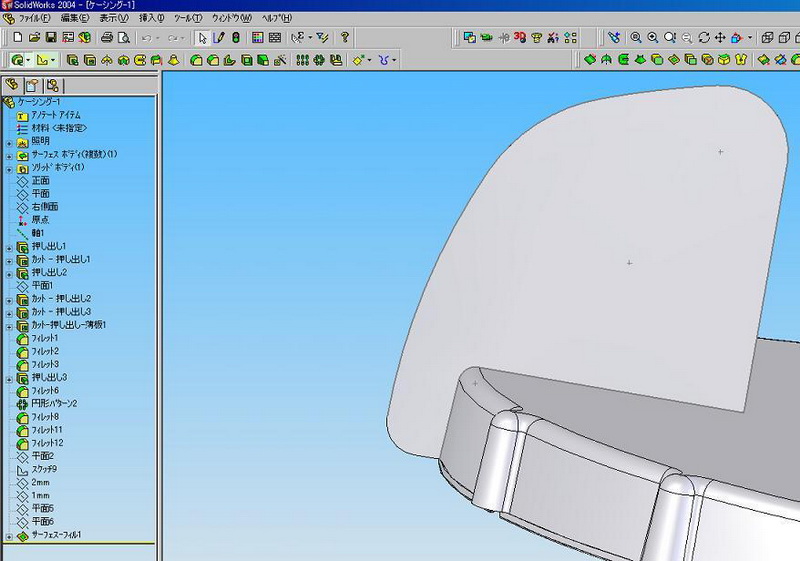This screenshot has height=561, width=800.
Task: Click the red 3D sketch icon
Action: pyautogui.click(x=520, y=37)
